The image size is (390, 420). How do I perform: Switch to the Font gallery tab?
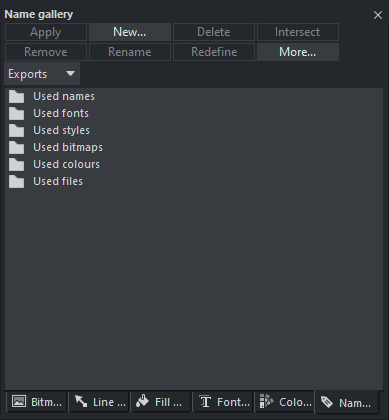click(223, 402)
